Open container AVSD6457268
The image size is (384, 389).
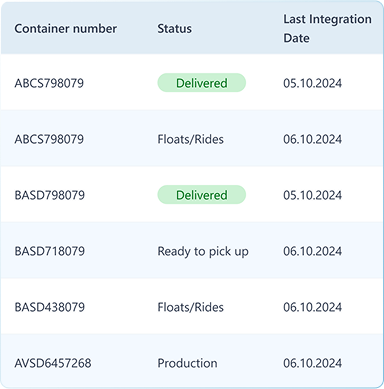pos(53,363)
